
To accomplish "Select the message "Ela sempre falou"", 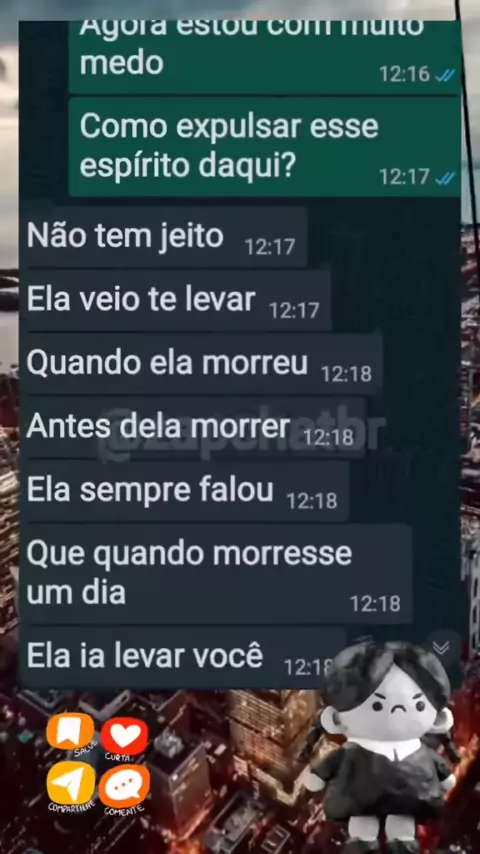I will pos(184,490).
